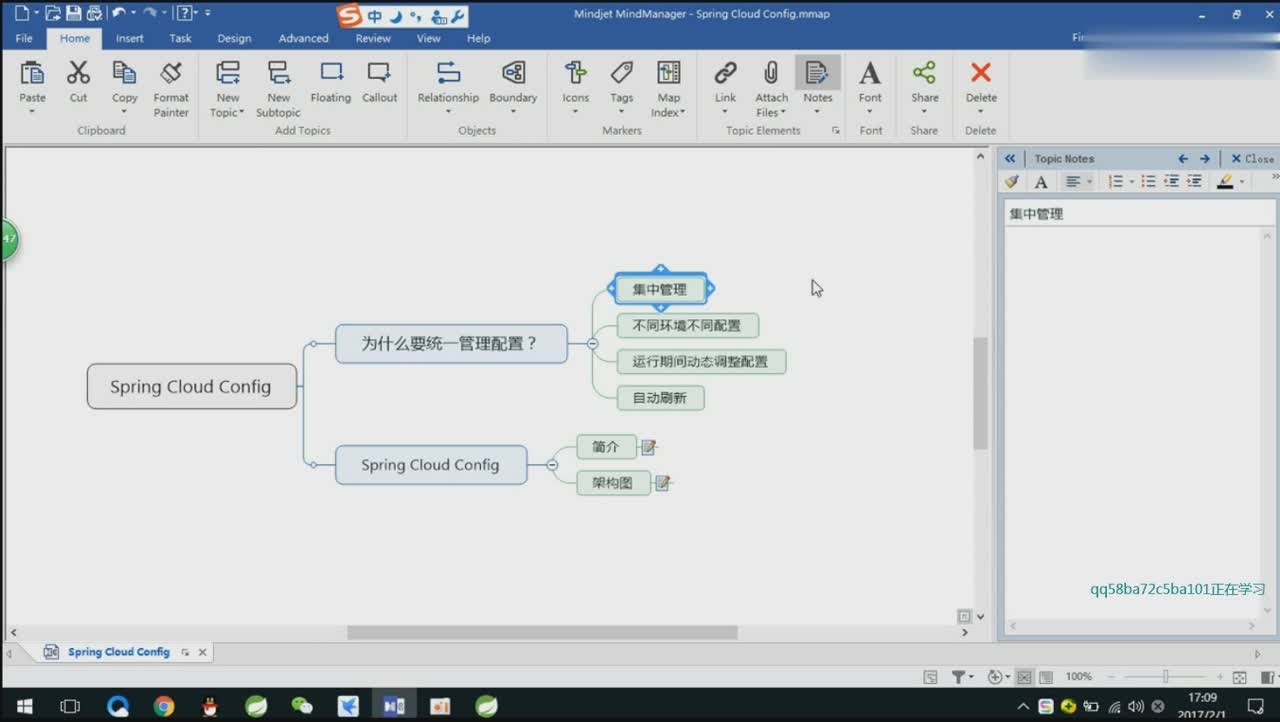Click the Open folder icon in quick access toolbar
The height and width of the screenshot is (722, 1280).
pyautogui.click(x=53, y=13)
